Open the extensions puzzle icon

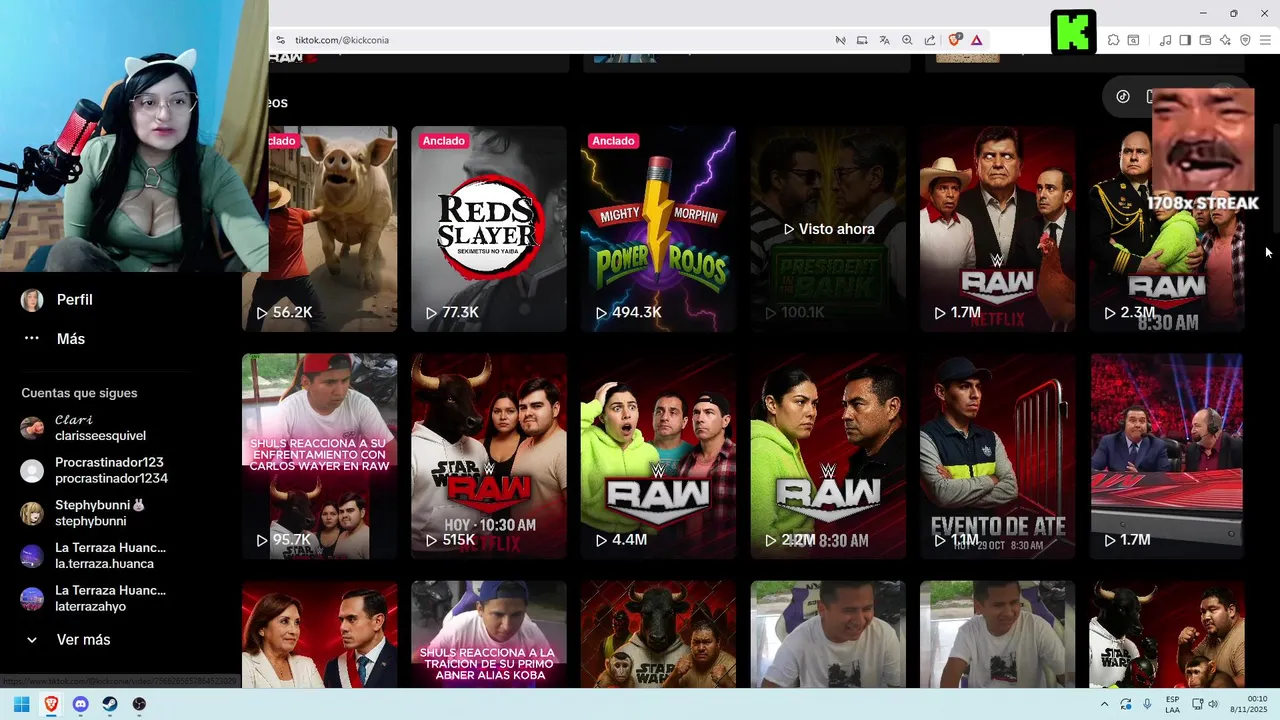1113,40
